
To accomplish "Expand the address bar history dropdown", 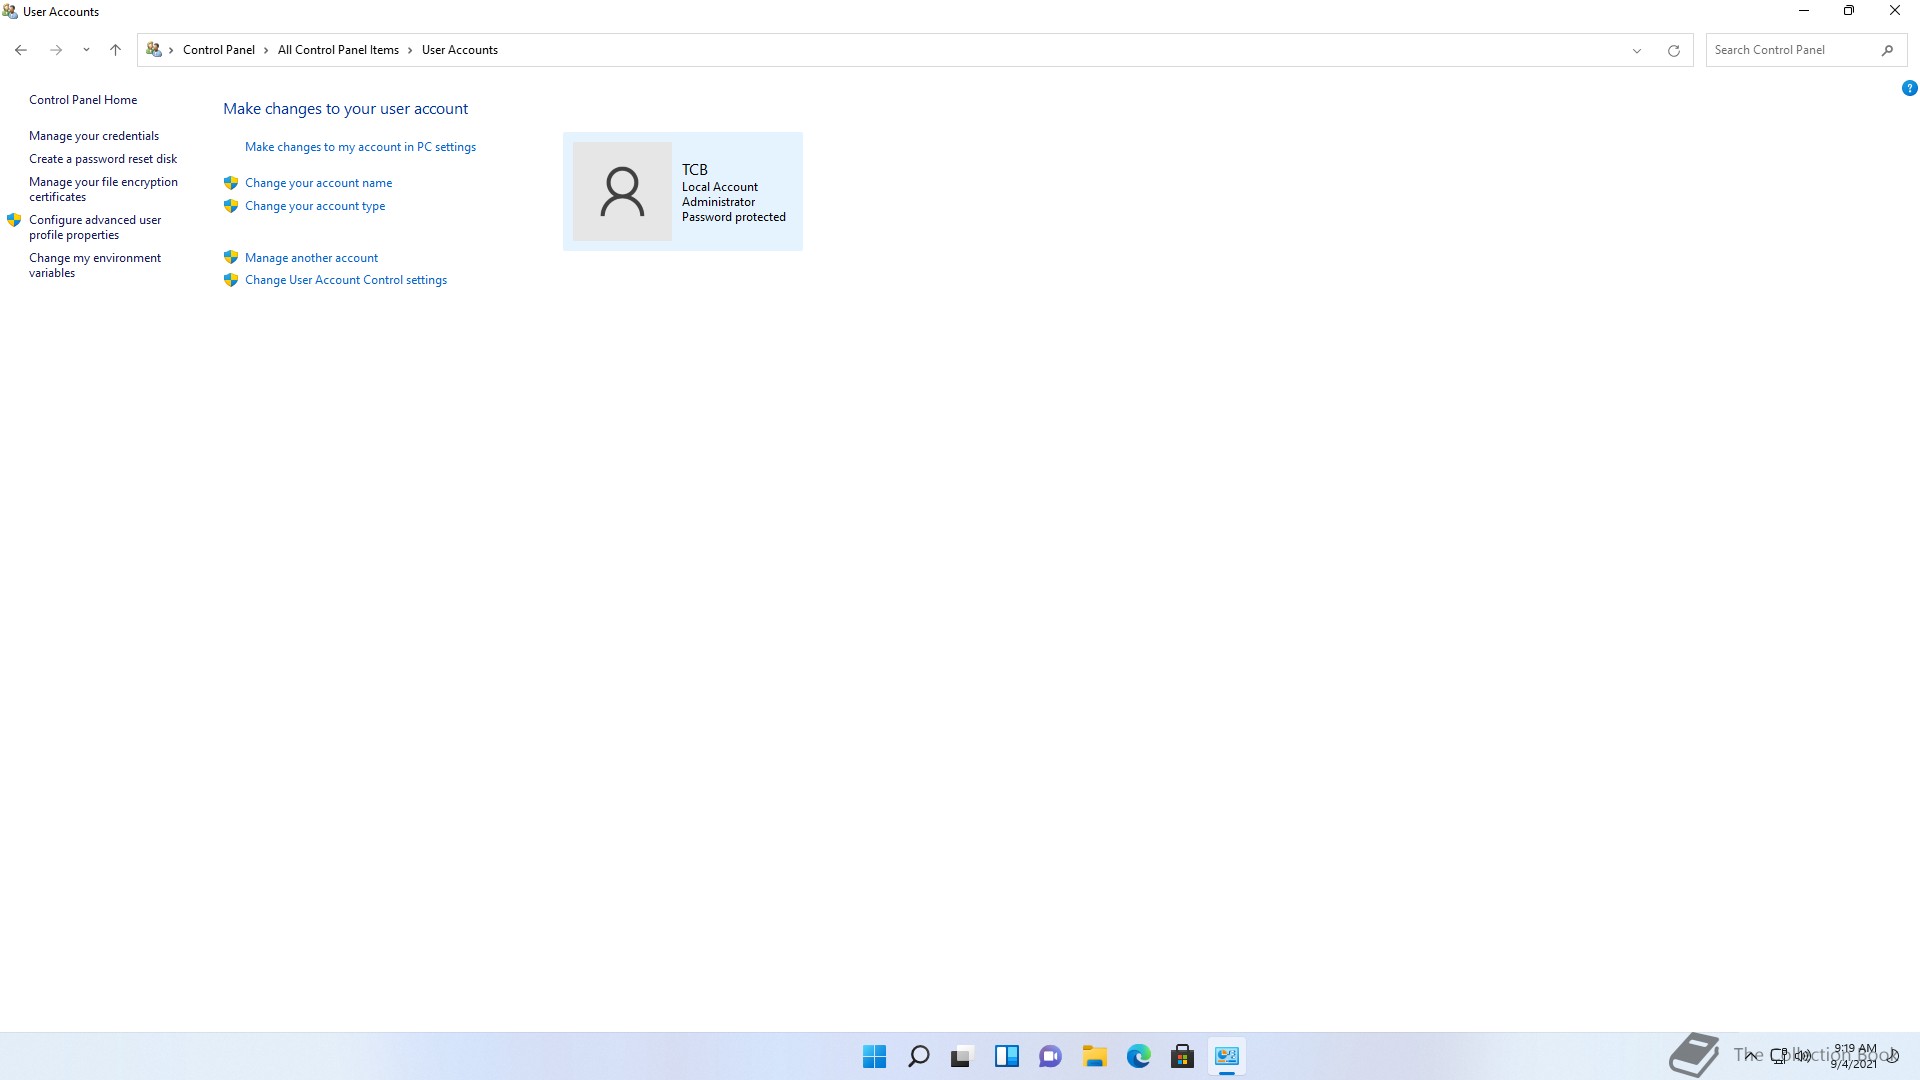I will pos(1637,50).
